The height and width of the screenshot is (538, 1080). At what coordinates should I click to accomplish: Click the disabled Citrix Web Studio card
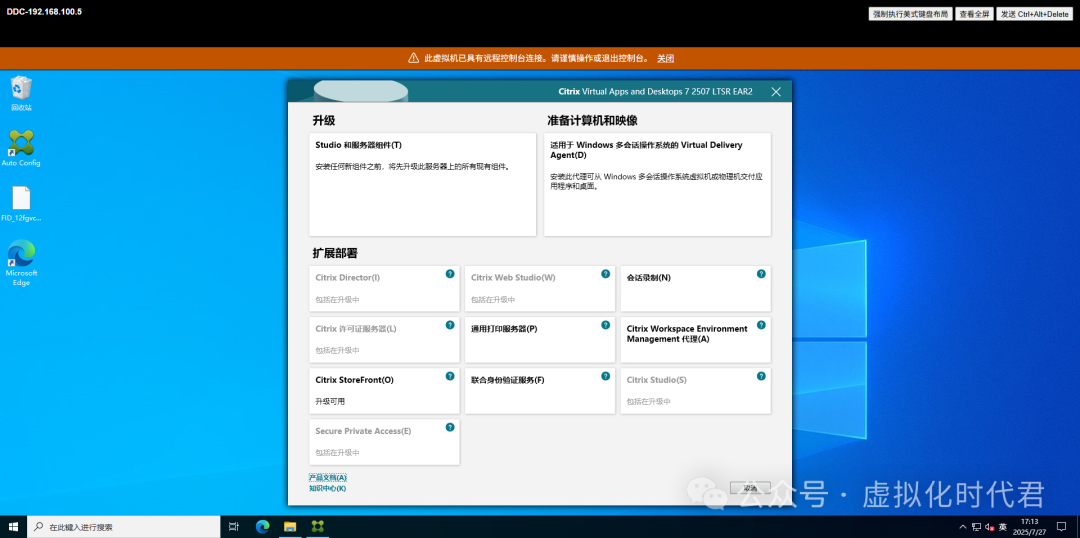[540, 289]
